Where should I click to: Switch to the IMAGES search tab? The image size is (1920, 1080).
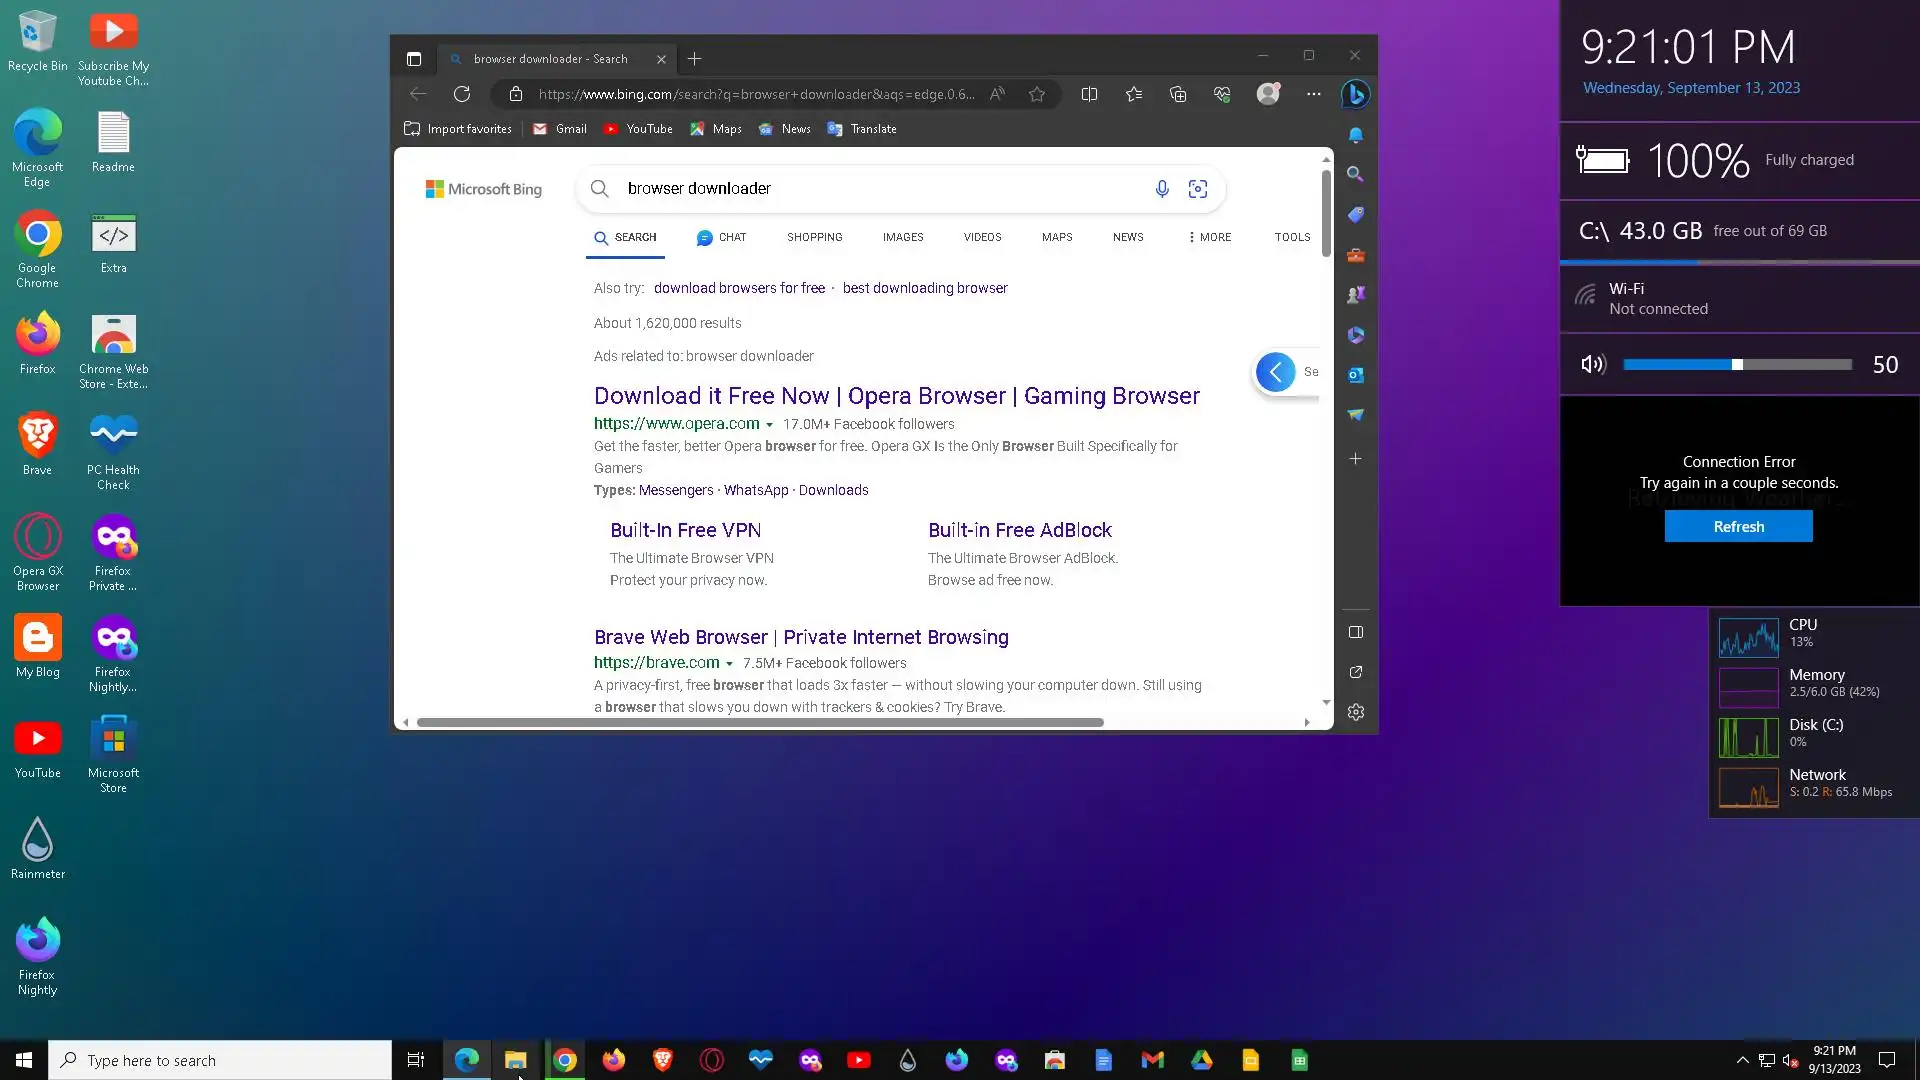coord(902,237)
